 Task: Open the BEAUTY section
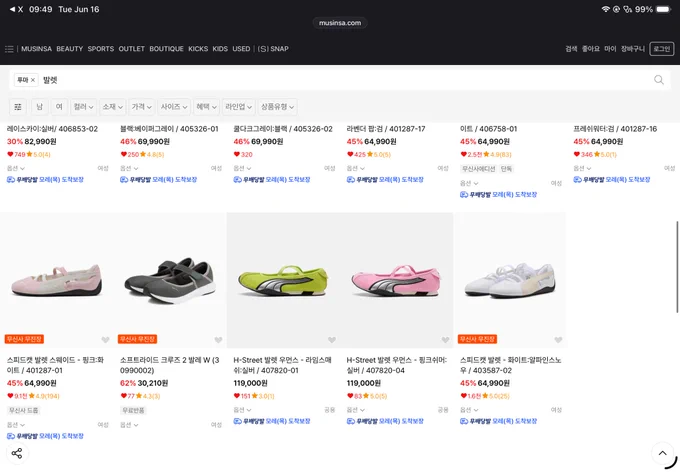pos(69,49)
